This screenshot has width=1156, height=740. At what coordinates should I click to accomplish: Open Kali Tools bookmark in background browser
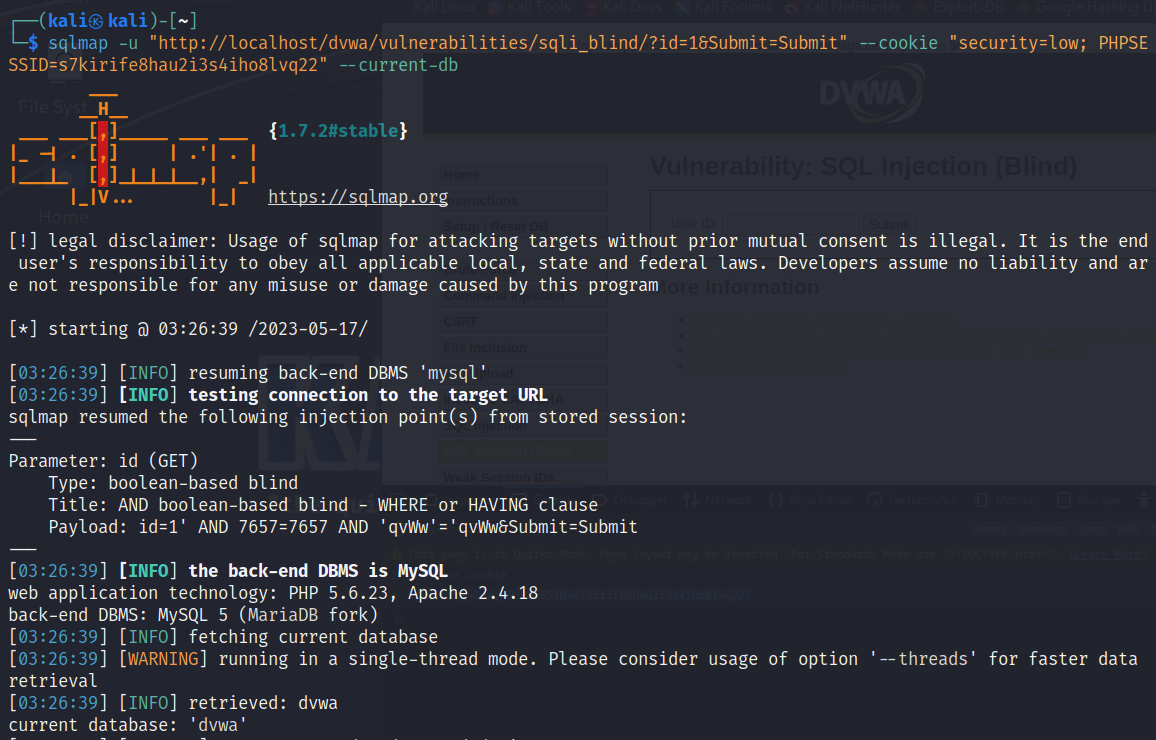(531, 7)
